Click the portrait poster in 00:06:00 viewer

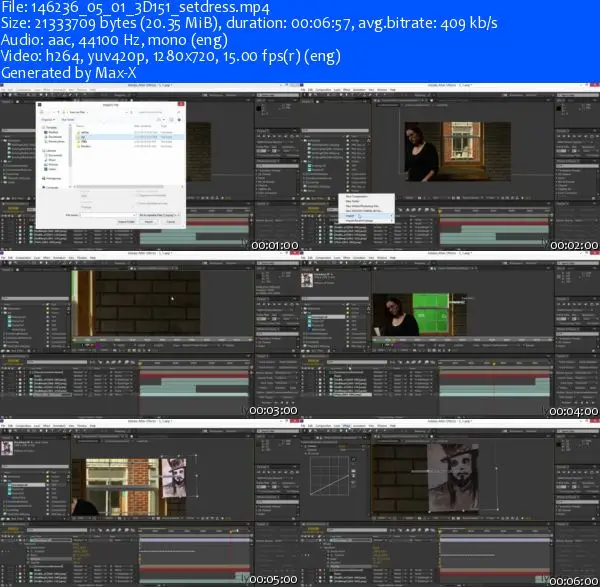tap(453, 478)
